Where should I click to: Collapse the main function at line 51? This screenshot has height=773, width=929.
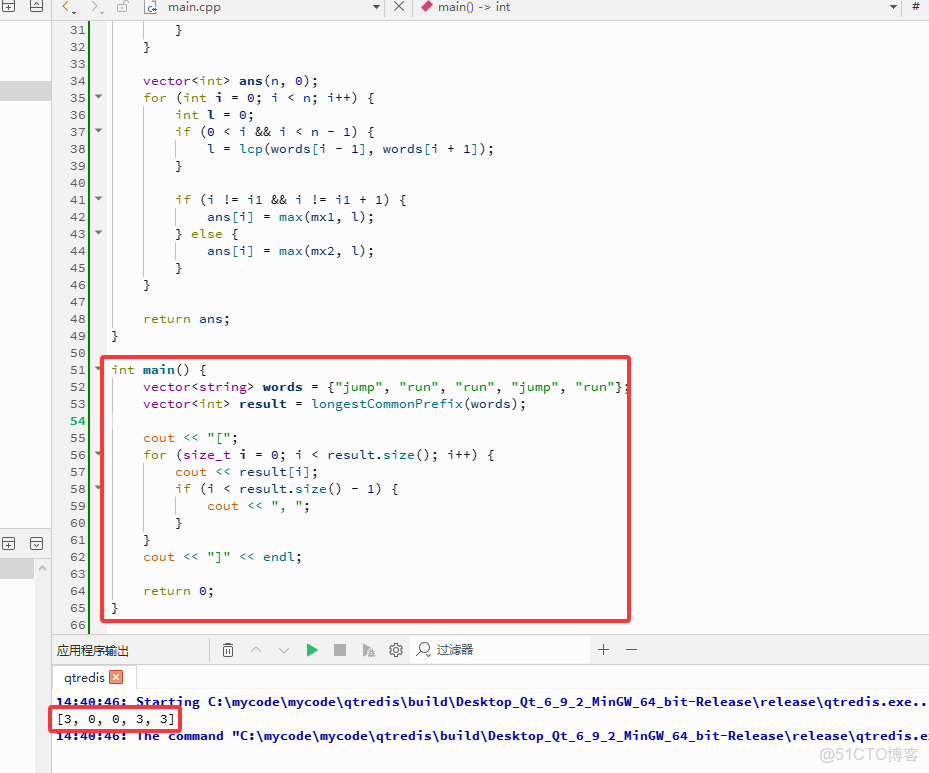tap(98, 368)
